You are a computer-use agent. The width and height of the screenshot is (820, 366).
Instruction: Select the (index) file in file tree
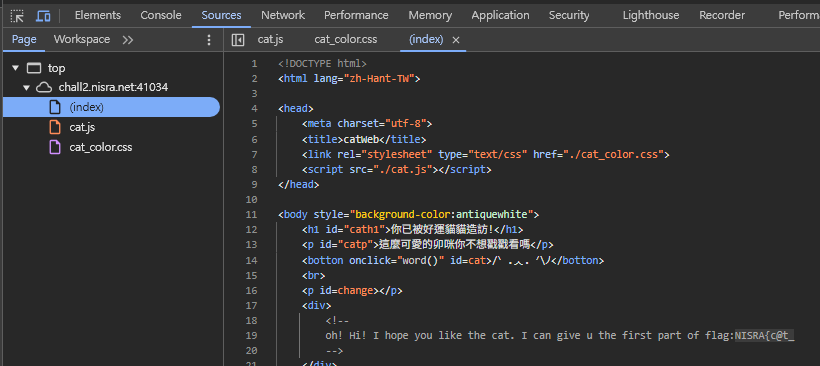click(111, 107)
